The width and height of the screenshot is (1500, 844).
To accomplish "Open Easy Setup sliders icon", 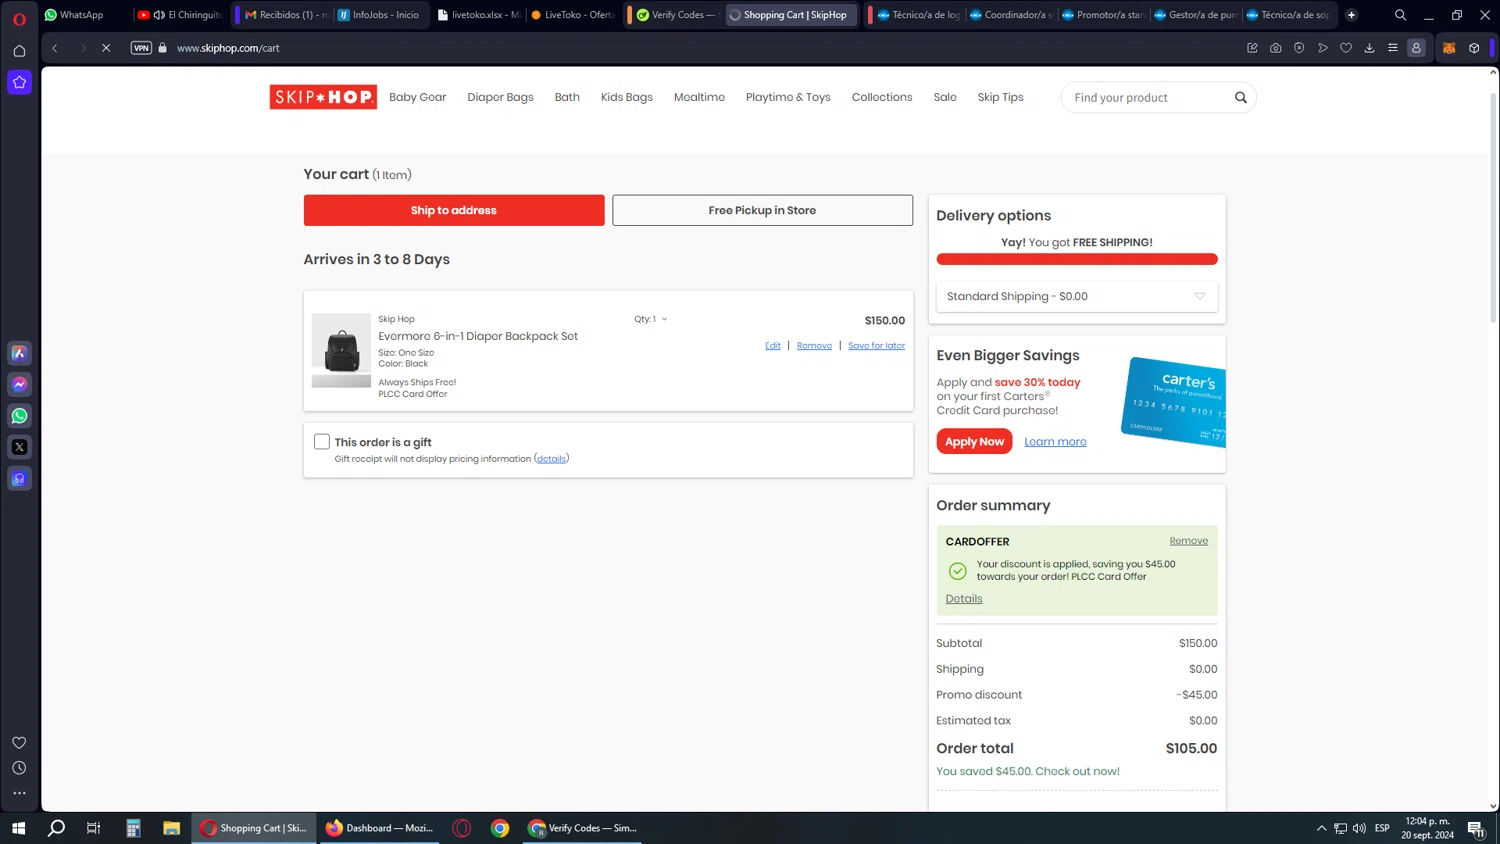I will [1392, 48].
